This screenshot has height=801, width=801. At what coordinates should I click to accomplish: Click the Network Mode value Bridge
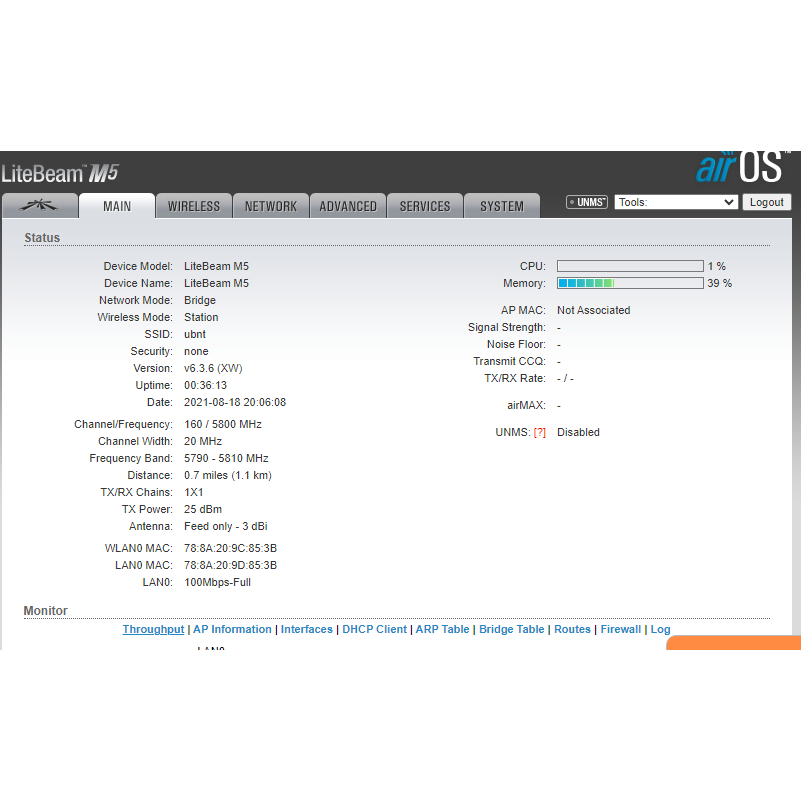[200, 300]
